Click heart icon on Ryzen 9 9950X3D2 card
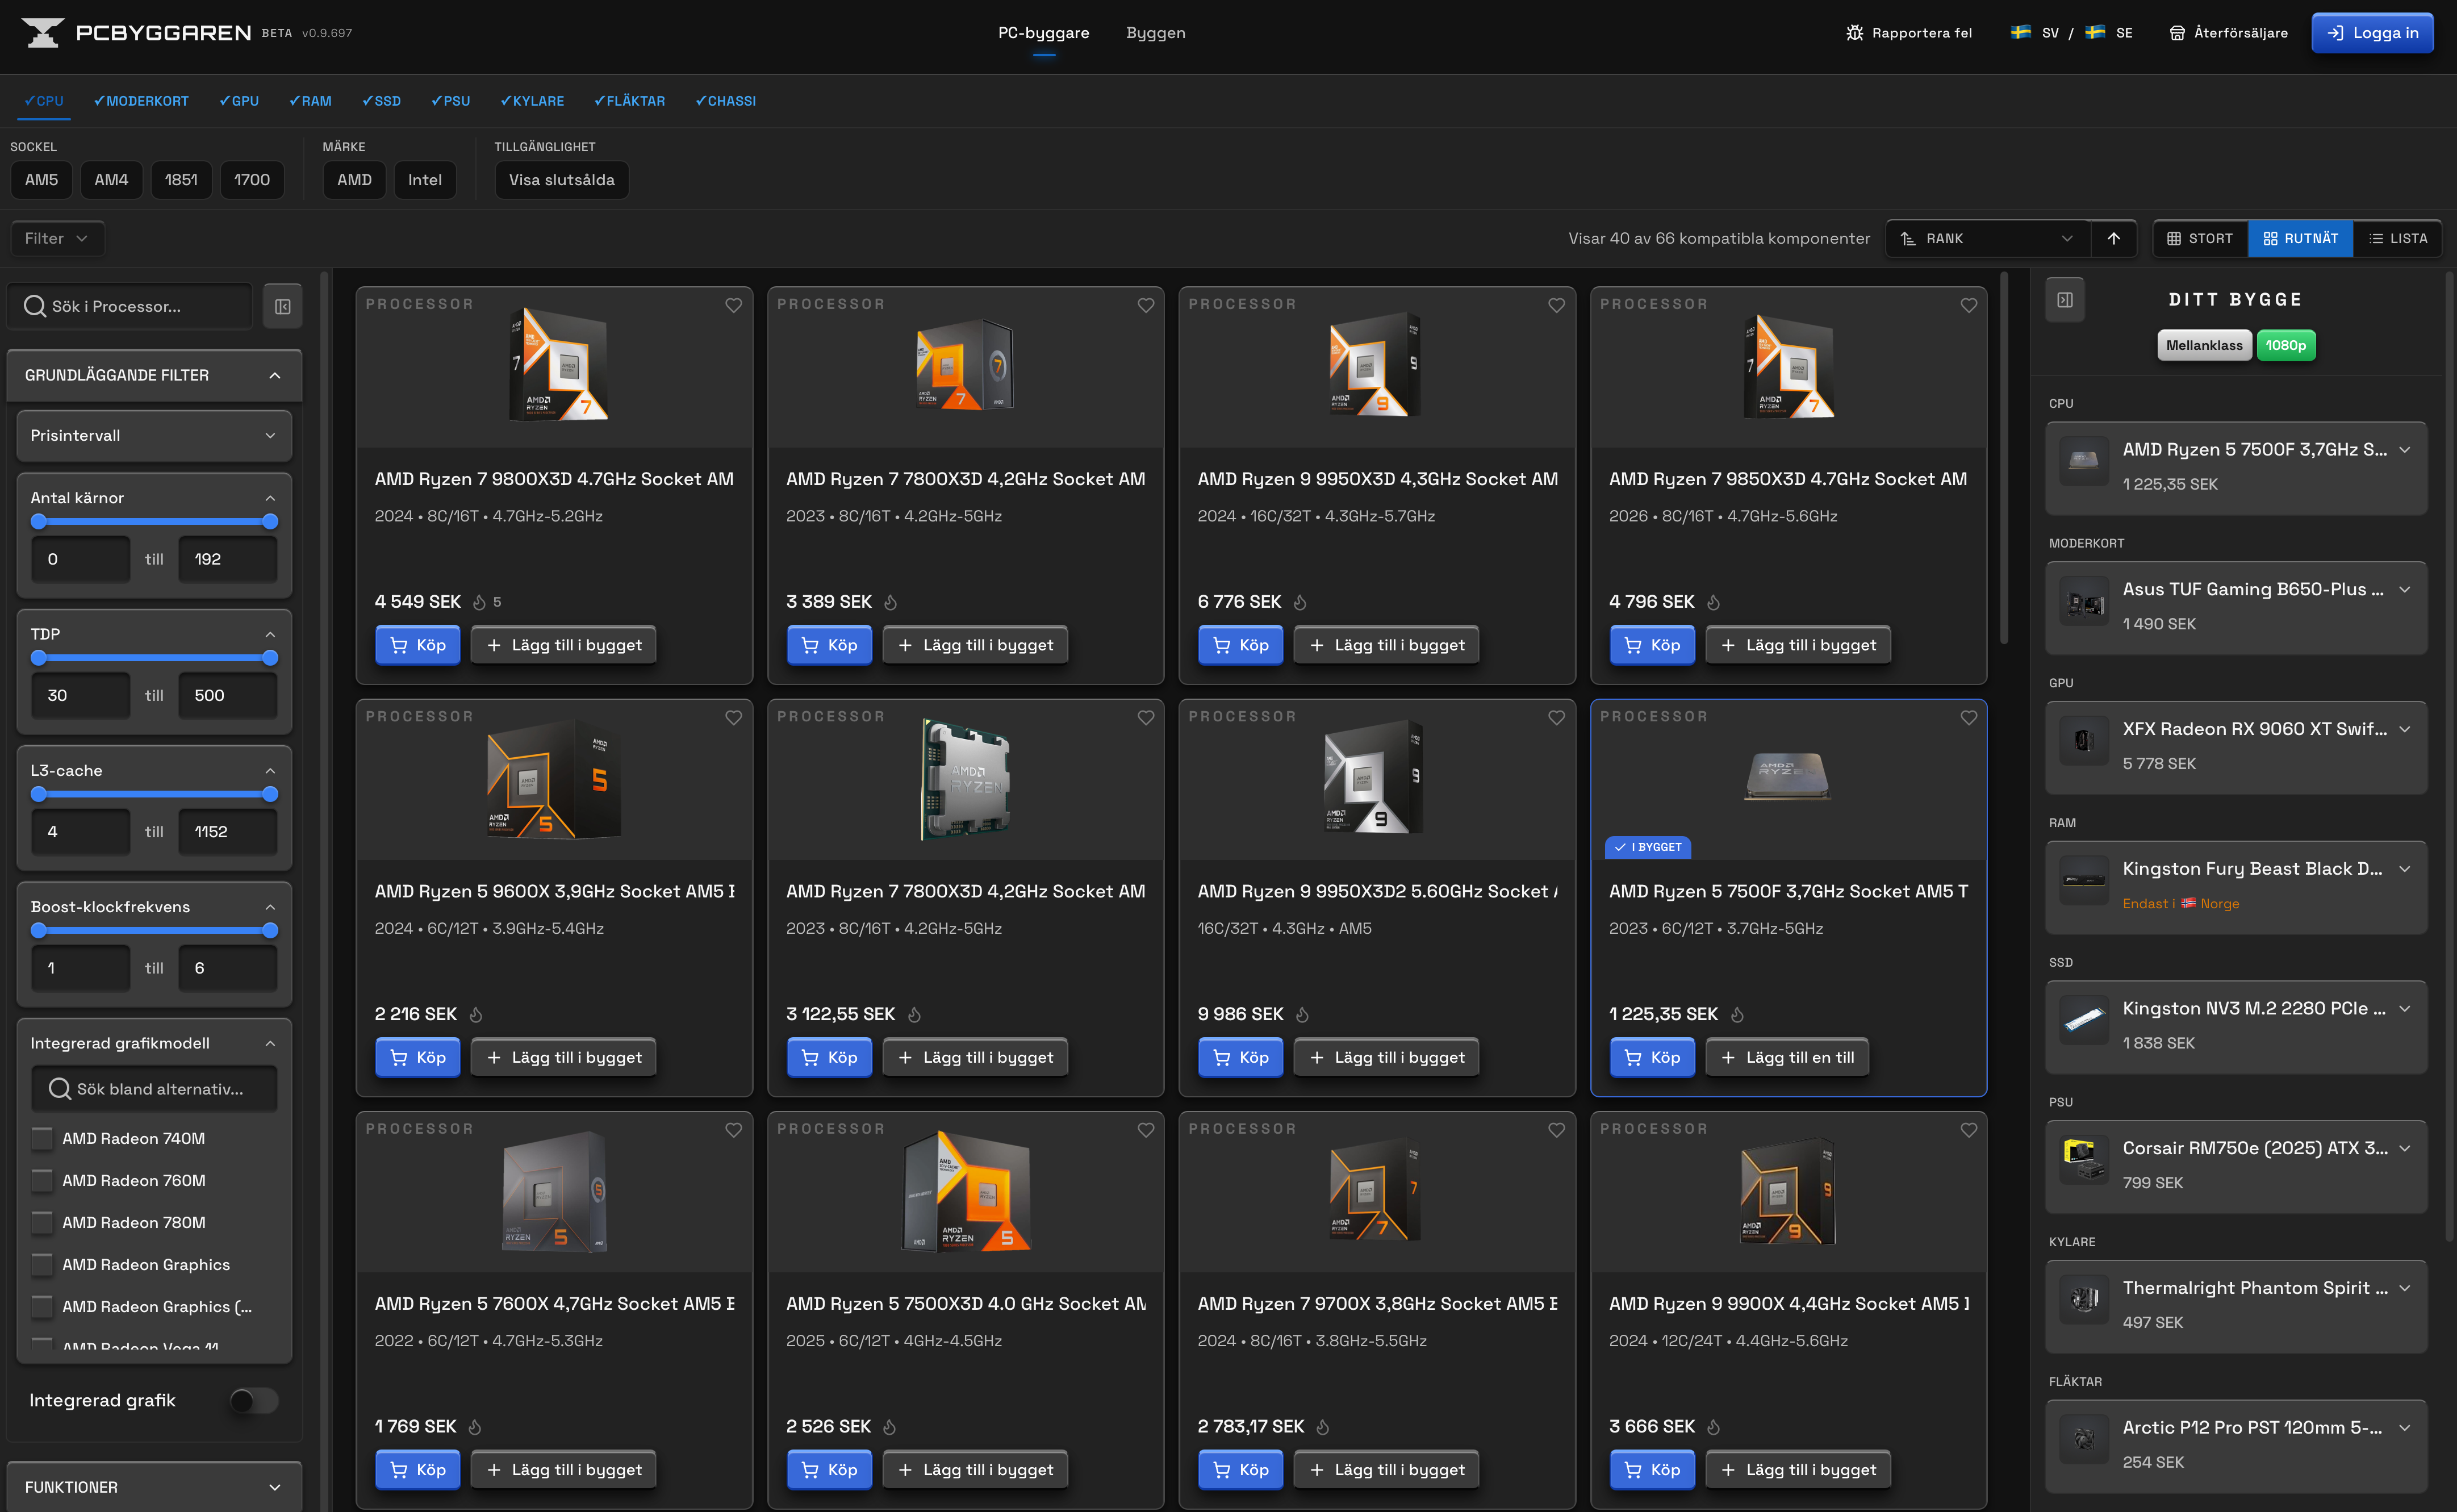The width and height of the screenshot is (2457, 1512). 1557,718
